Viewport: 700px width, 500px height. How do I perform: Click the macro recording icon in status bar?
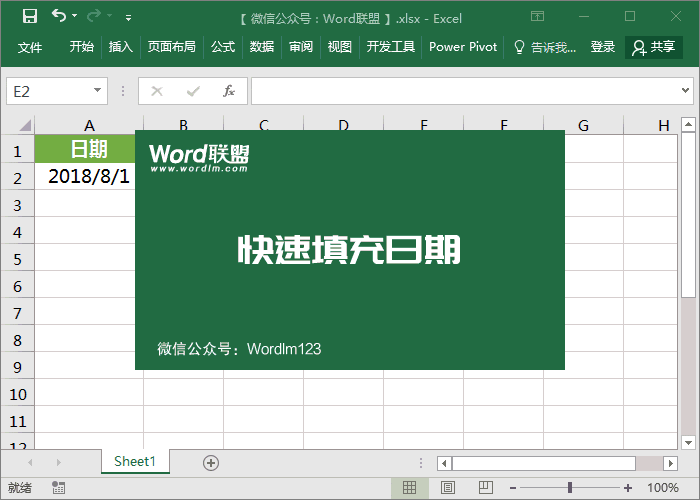point(59,488)
